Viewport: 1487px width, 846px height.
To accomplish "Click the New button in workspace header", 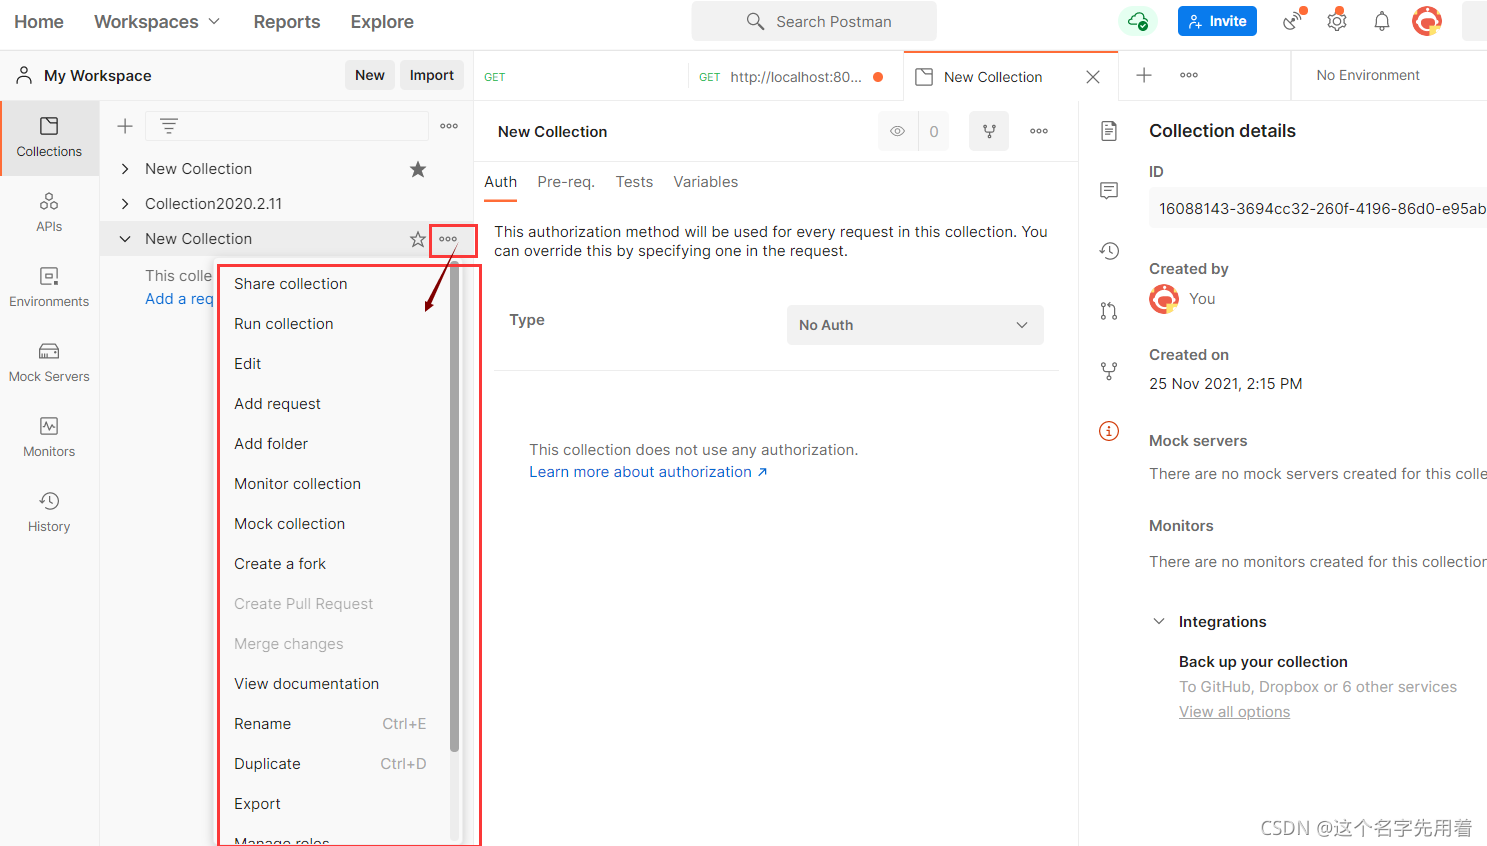I will point(370,75).
